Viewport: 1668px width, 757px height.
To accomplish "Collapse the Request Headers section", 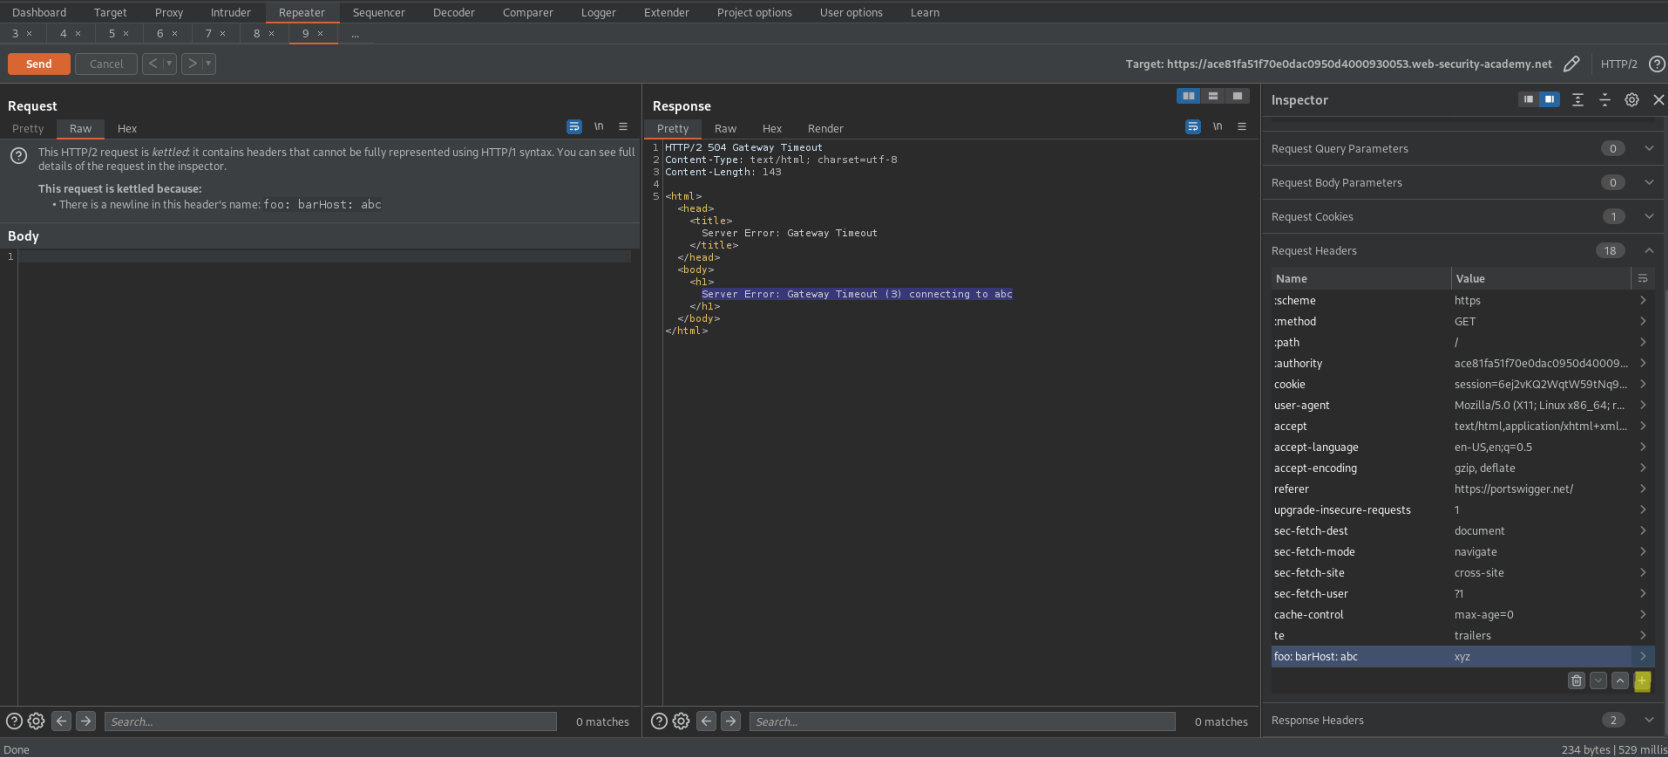I will coord(1649,251).
